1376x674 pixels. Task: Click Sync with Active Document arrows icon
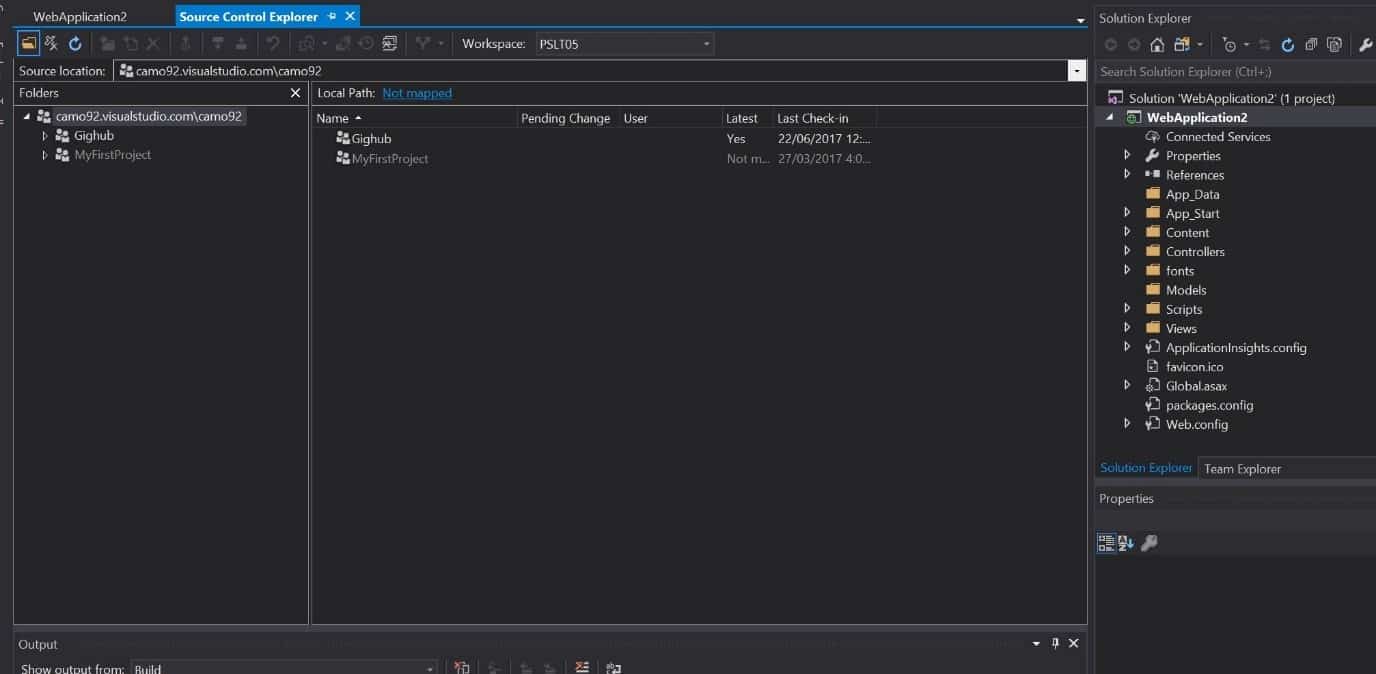1265,45
